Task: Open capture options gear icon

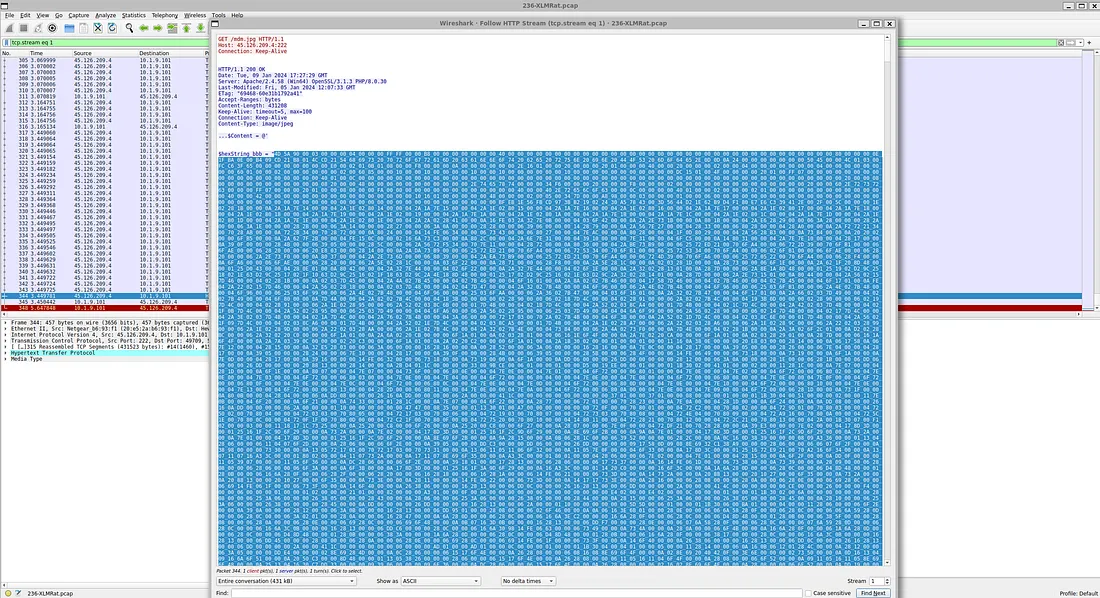Action: (52, 28)
